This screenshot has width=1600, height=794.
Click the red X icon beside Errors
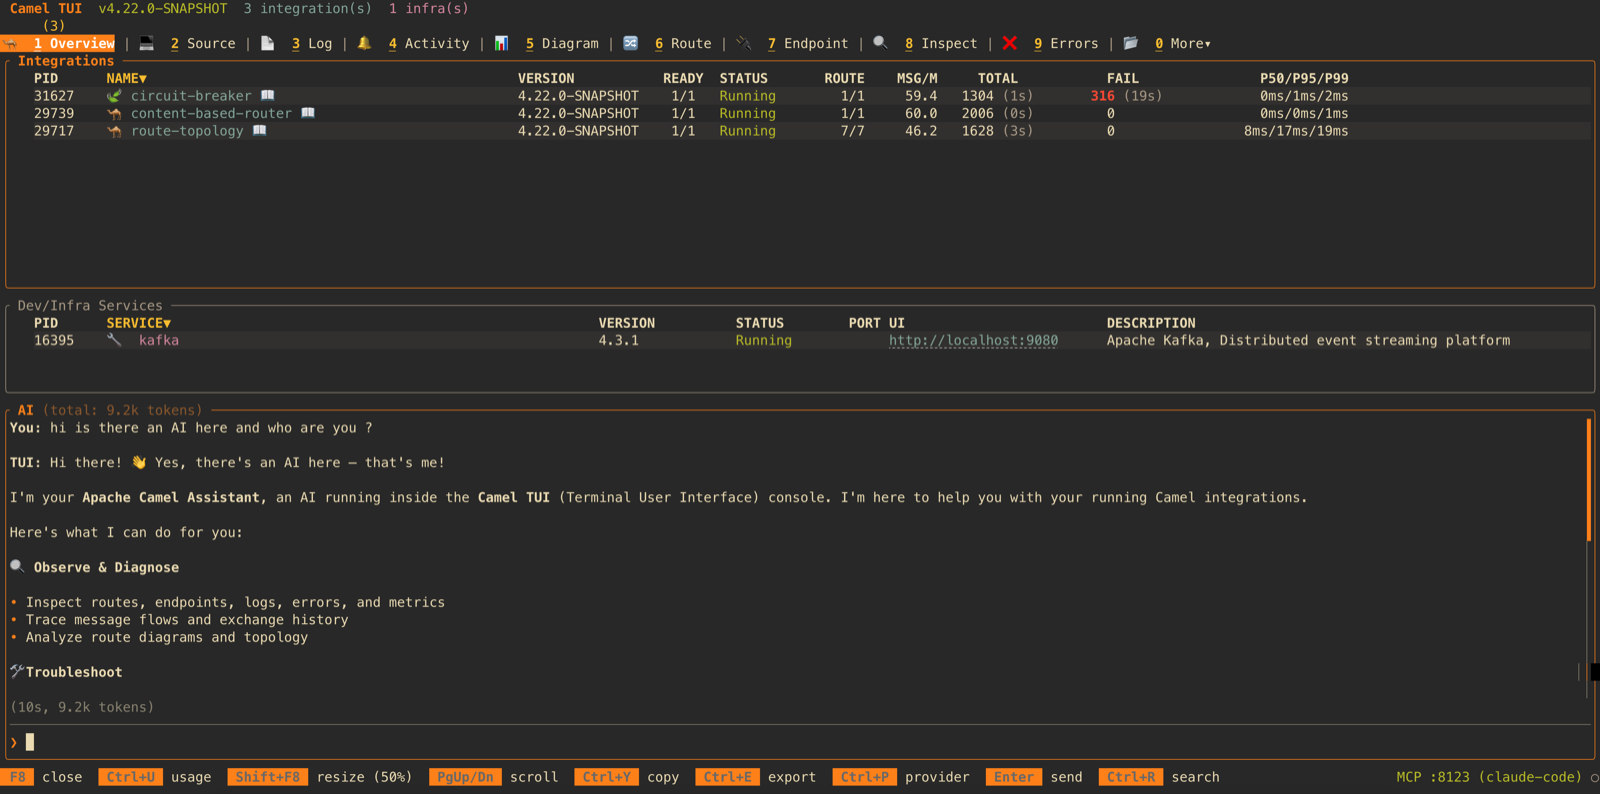coord(1010,43)
